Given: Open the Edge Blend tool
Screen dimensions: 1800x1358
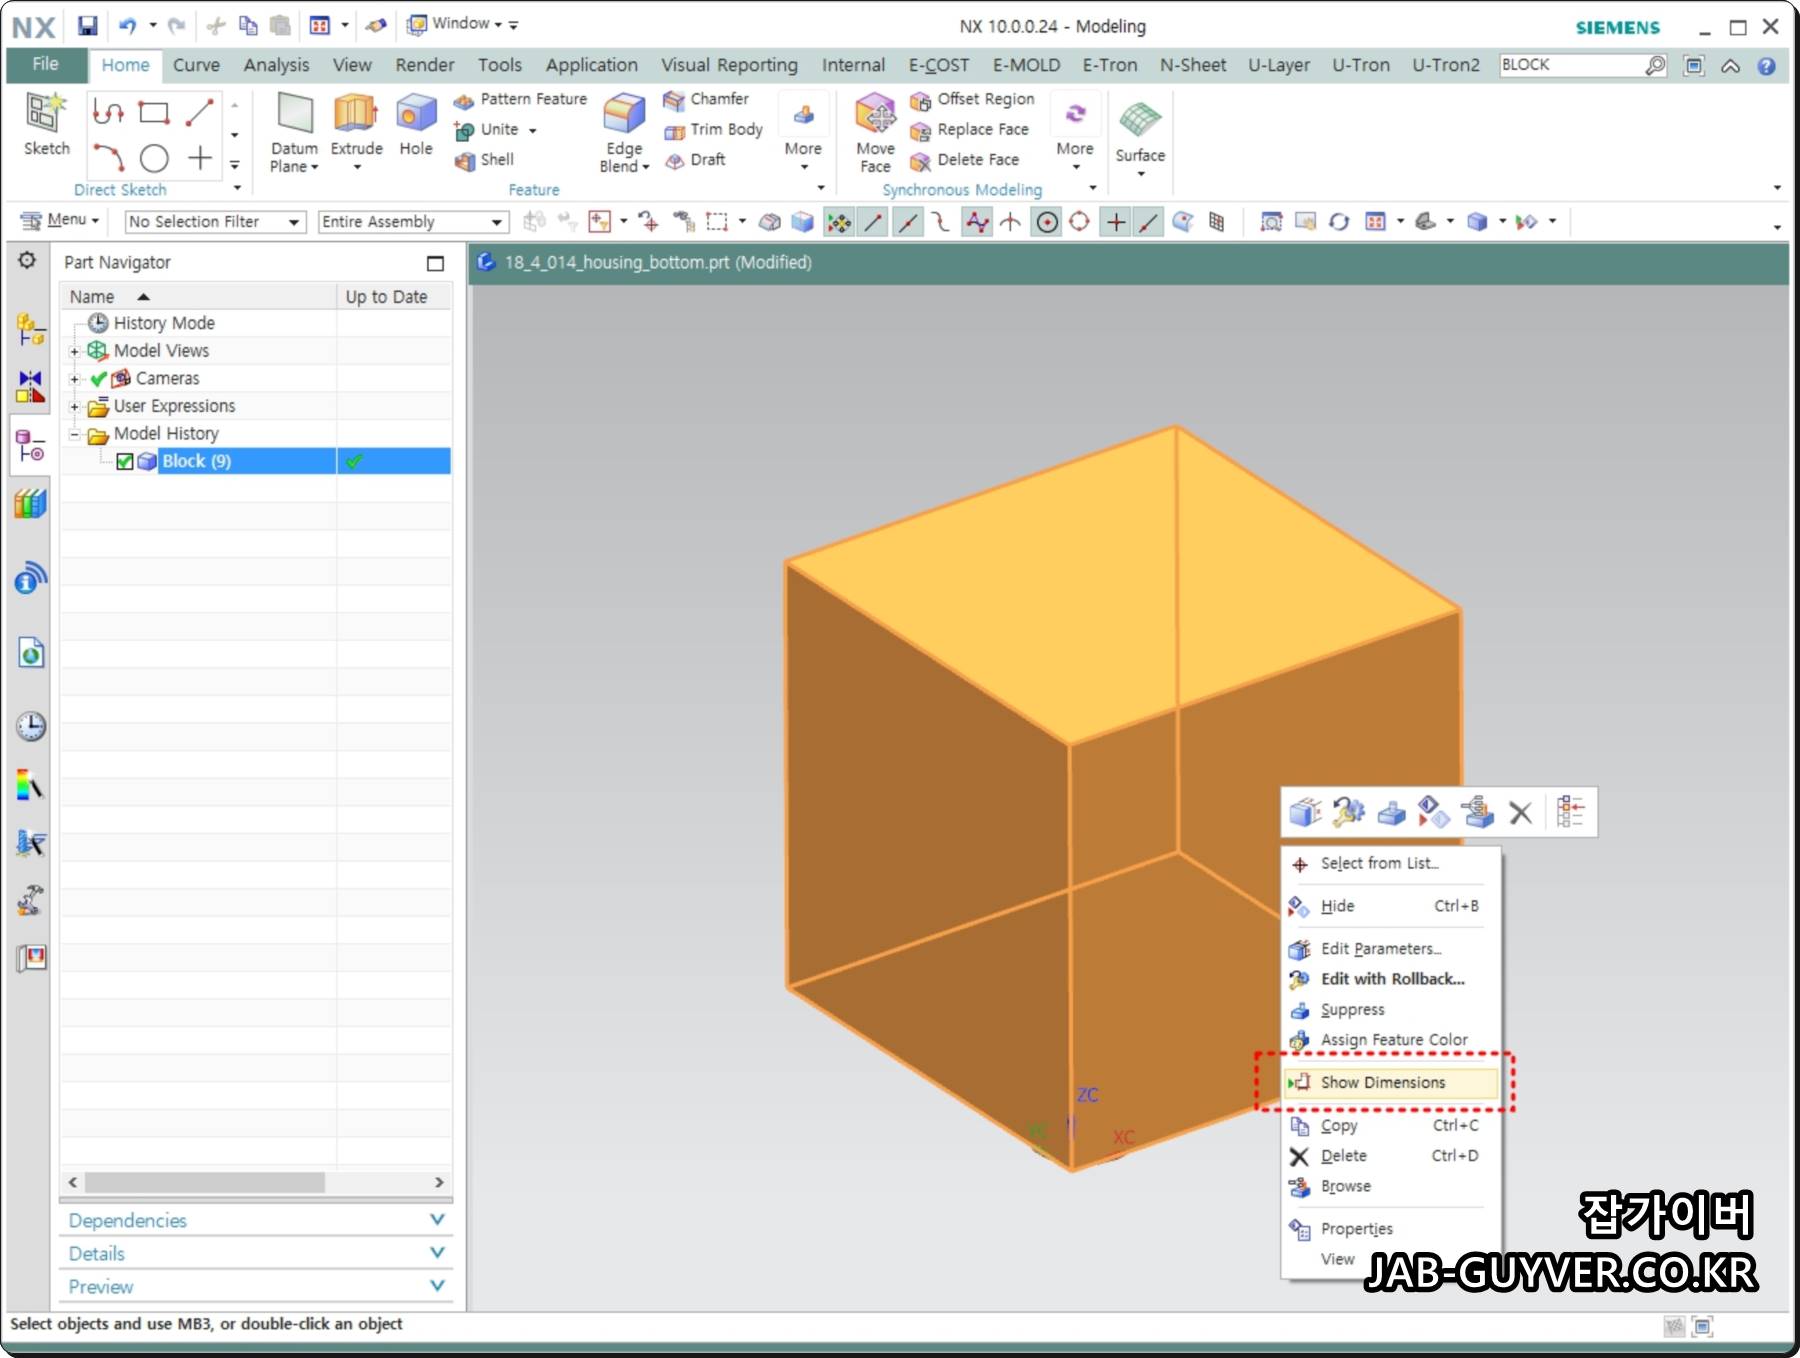Looking at the screenshot, I should point(624,114).
